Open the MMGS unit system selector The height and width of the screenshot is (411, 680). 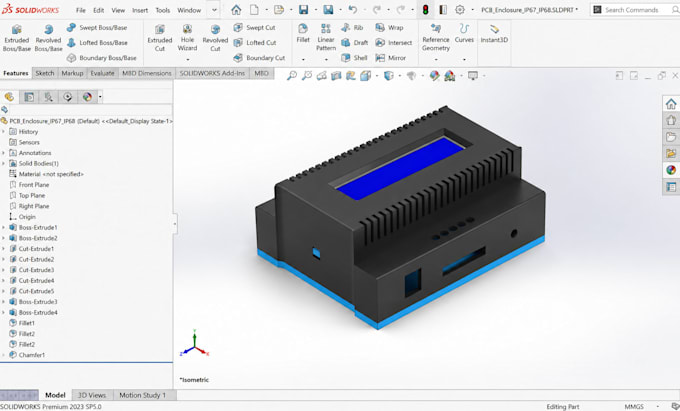pos(634,407)
